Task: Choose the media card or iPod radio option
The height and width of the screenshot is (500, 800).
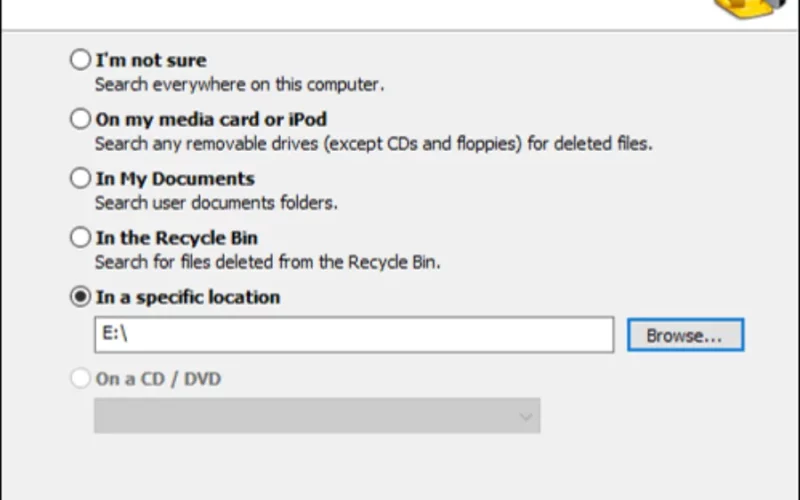Action: 80,119
